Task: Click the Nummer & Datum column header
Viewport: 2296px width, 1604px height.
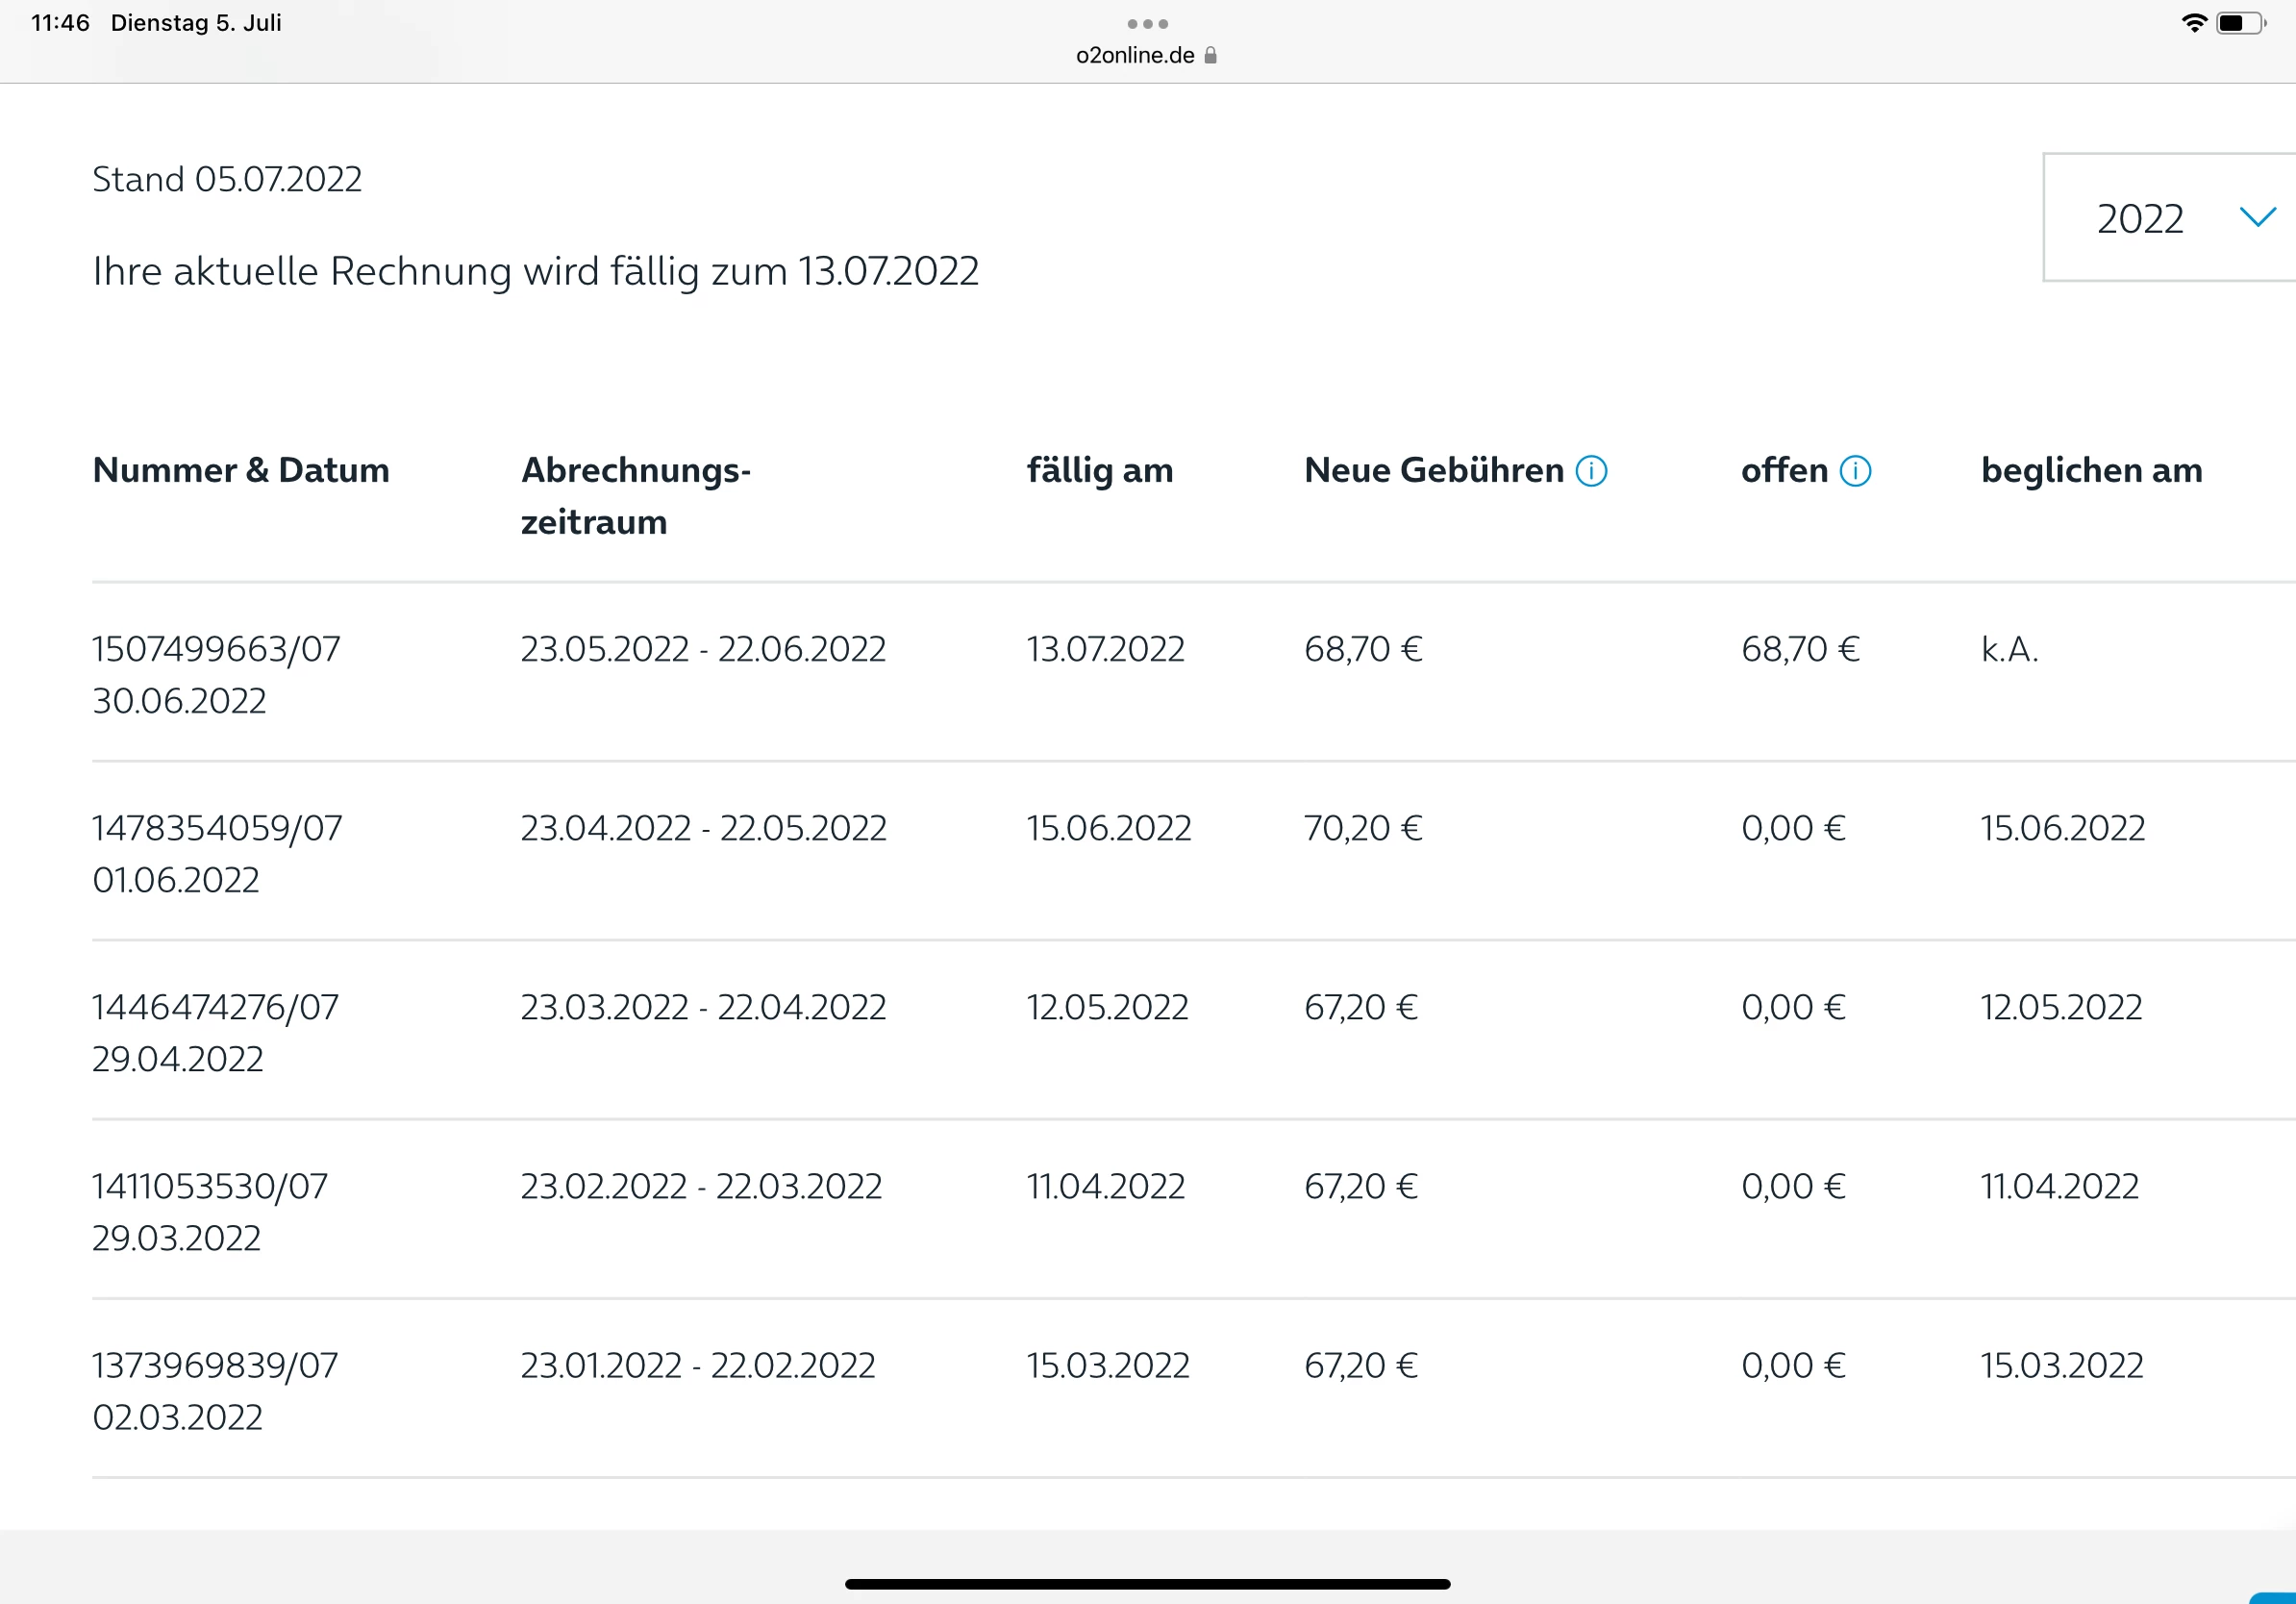Action: (241, 471)
